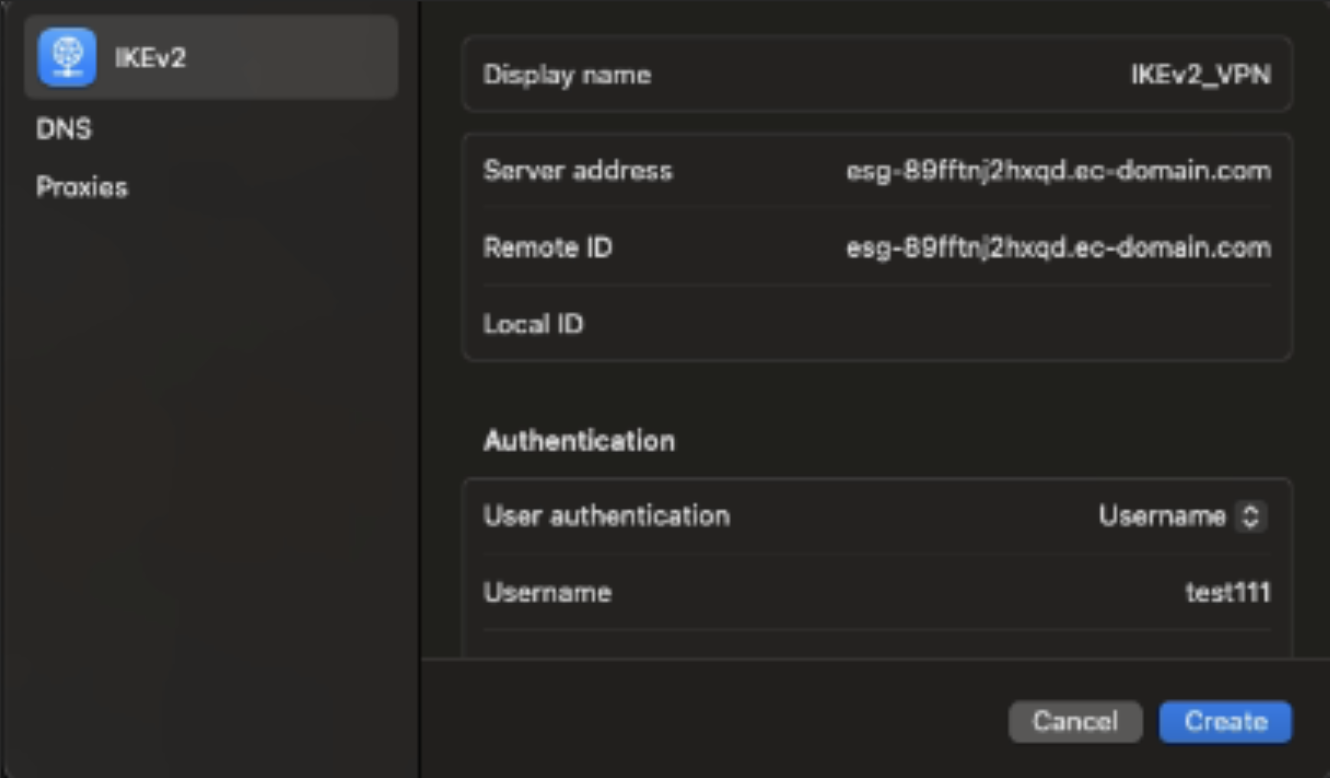1330x778 pixels.
Task: Click the User authentication label
Action: coord(606,516)
